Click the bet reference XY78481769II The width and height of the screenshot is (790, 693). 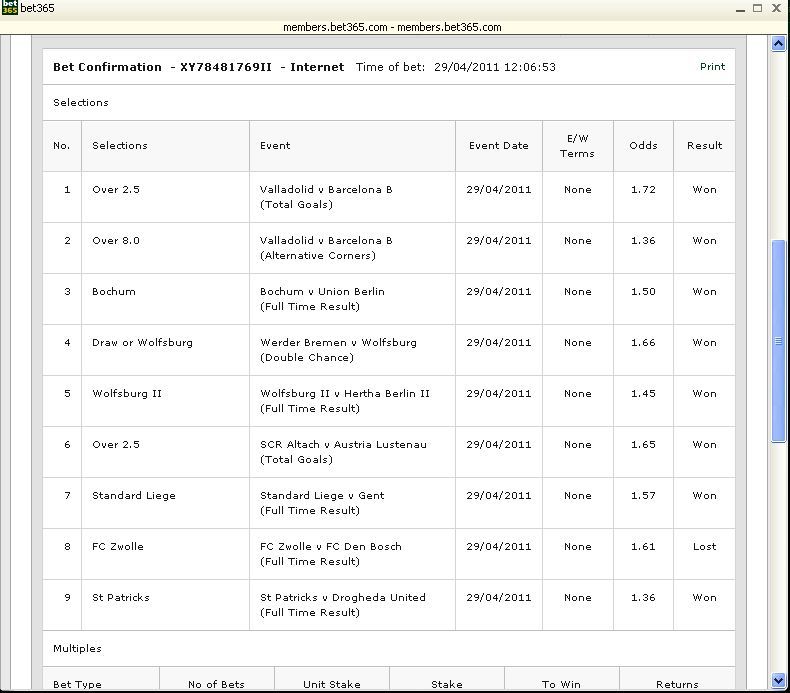tap(226, 67)
